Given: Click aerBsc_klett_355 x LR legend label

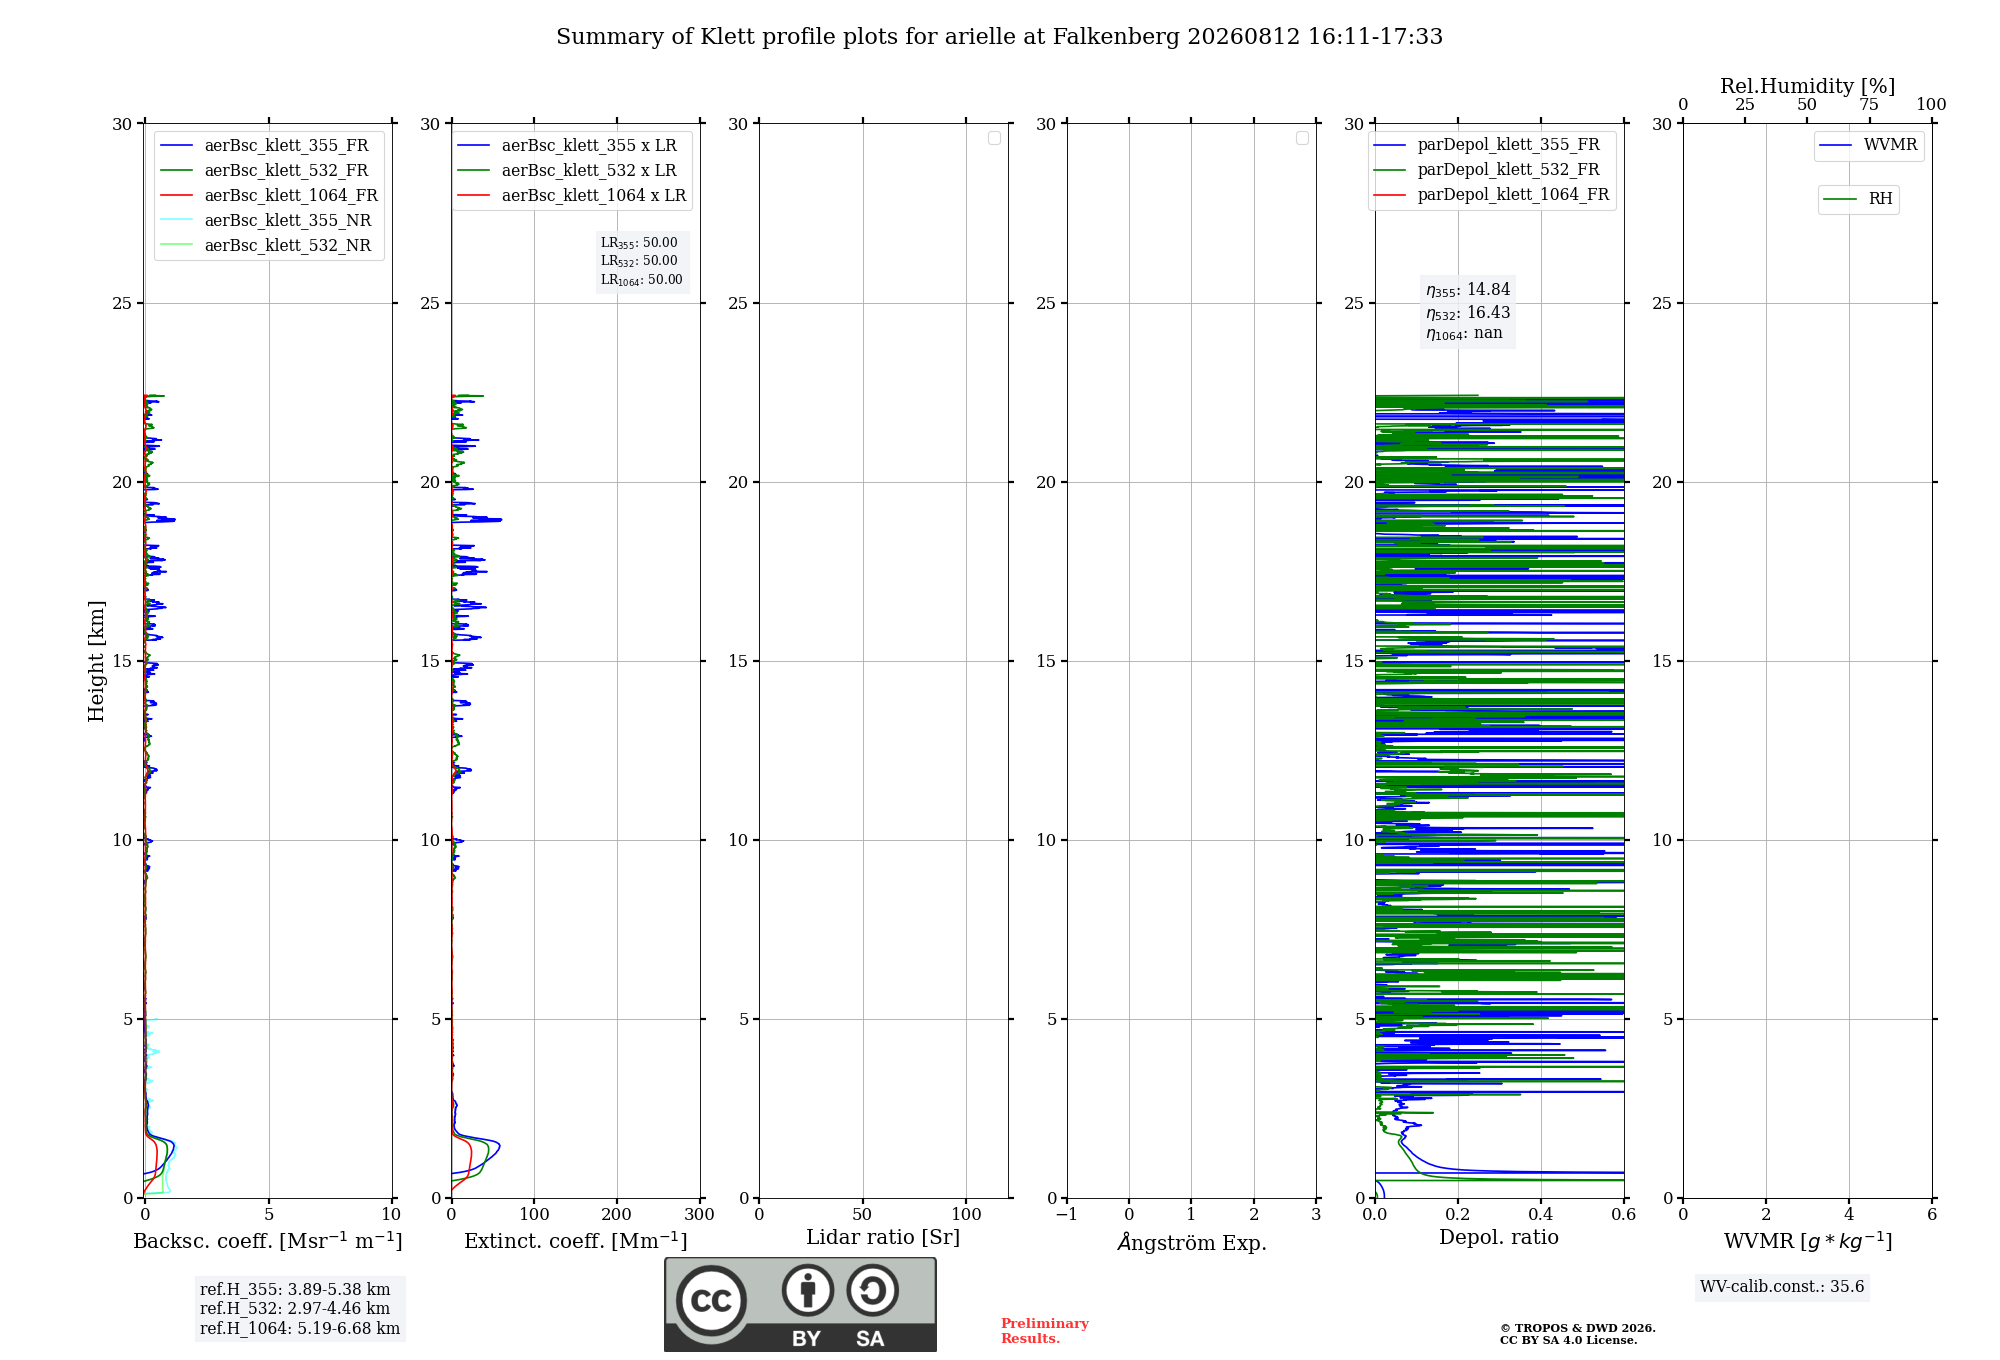Looking at the screenshot, I should (x=589, y=145).
